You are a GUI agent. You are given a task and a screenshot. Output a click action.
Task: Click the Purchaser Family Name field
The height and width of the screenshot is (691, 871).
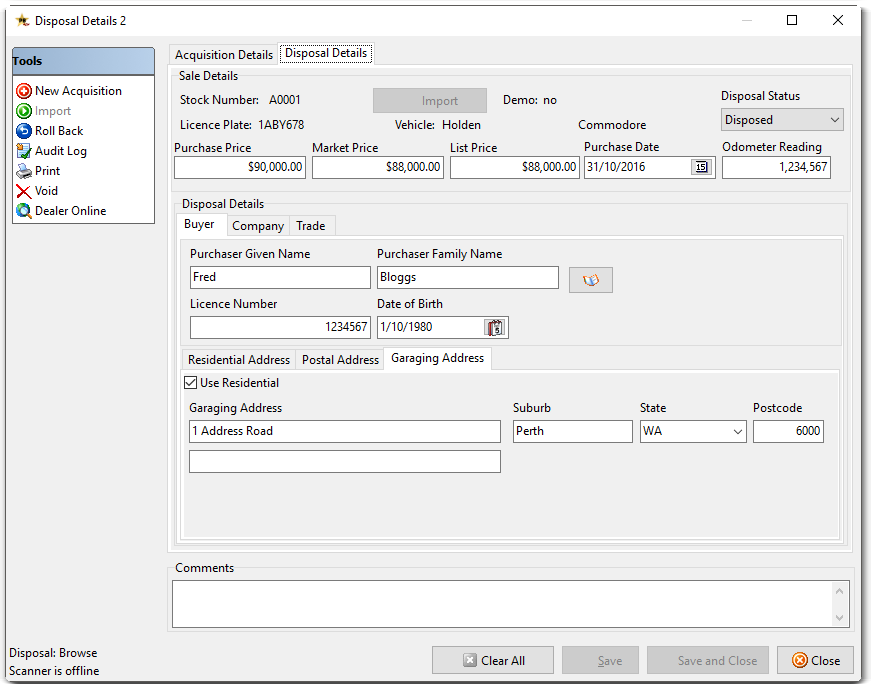tap(468, 277)
